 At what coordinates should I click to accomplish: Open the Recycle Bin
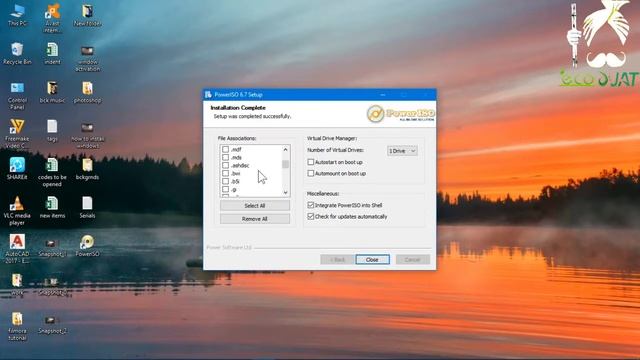click(17, 53)
